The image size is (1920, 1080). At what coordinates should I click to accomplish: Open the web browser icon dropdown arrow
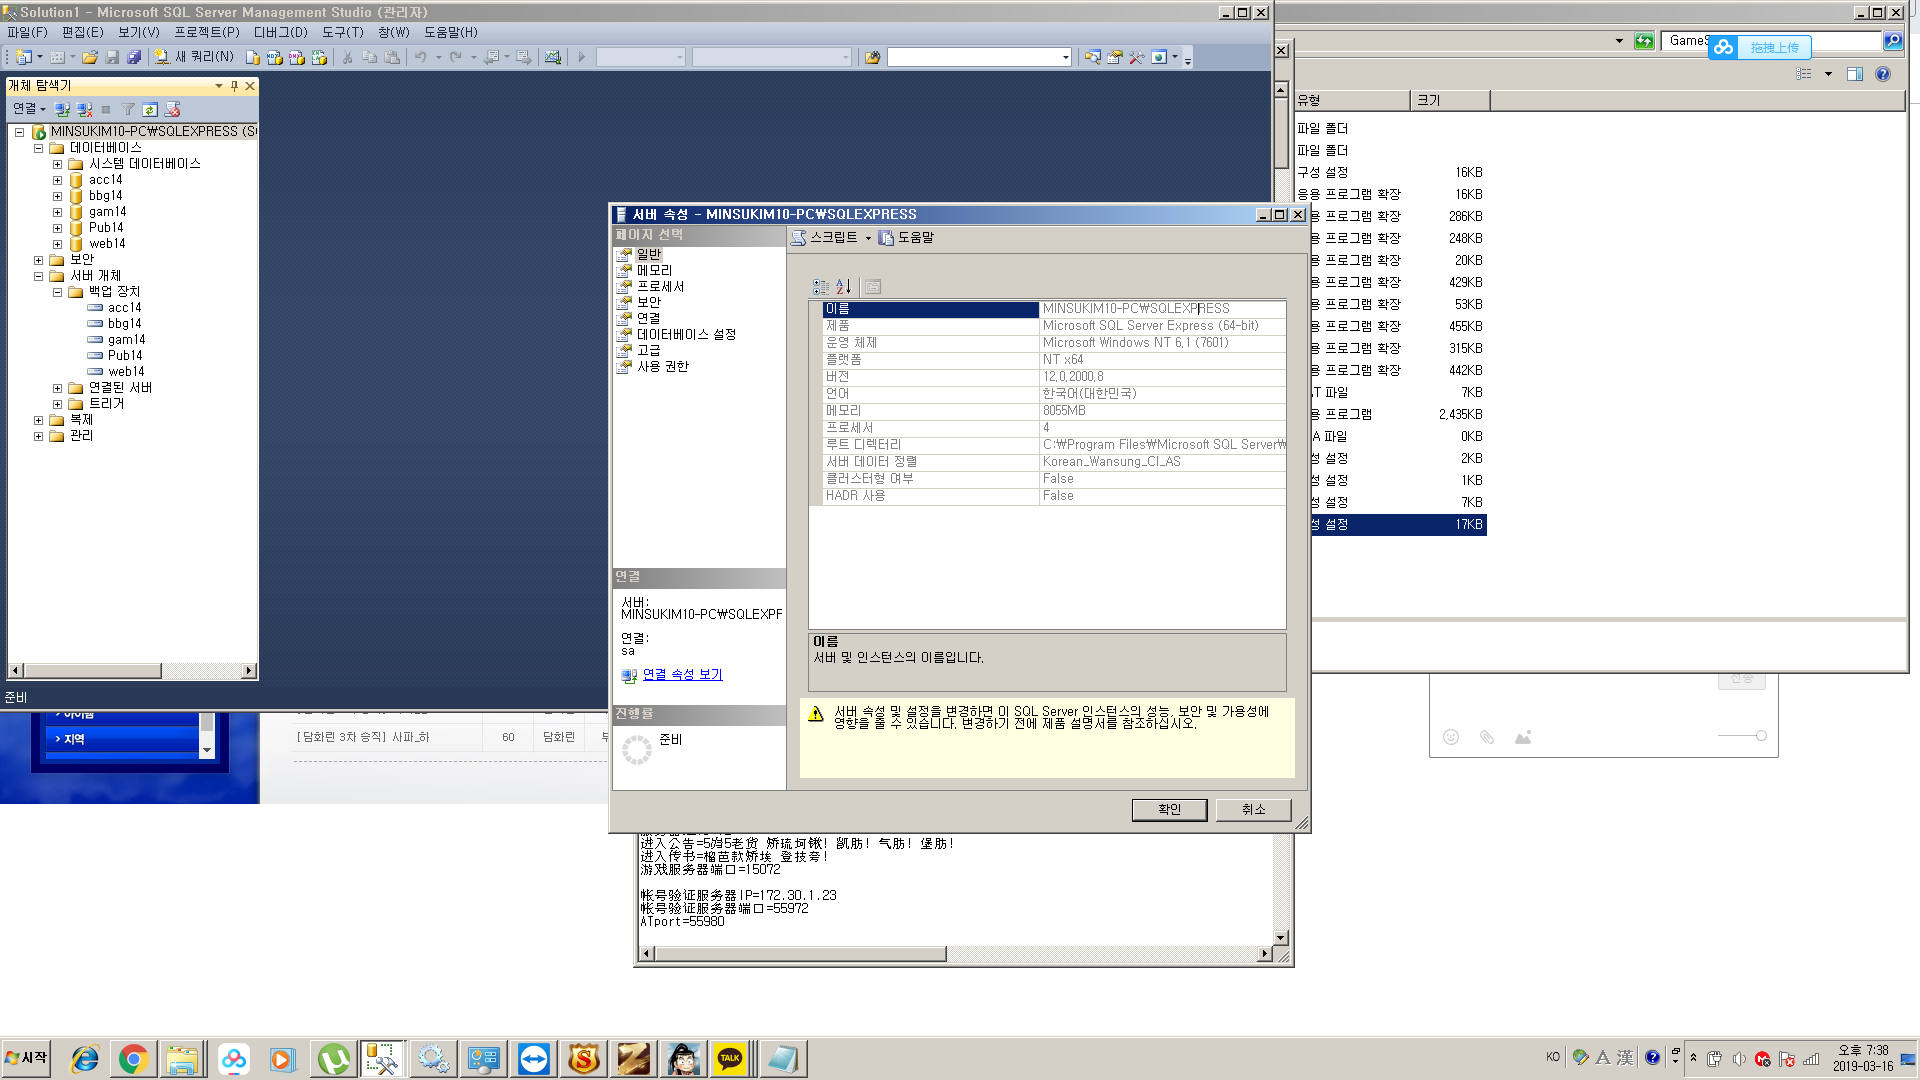(x=1175, y=57)
